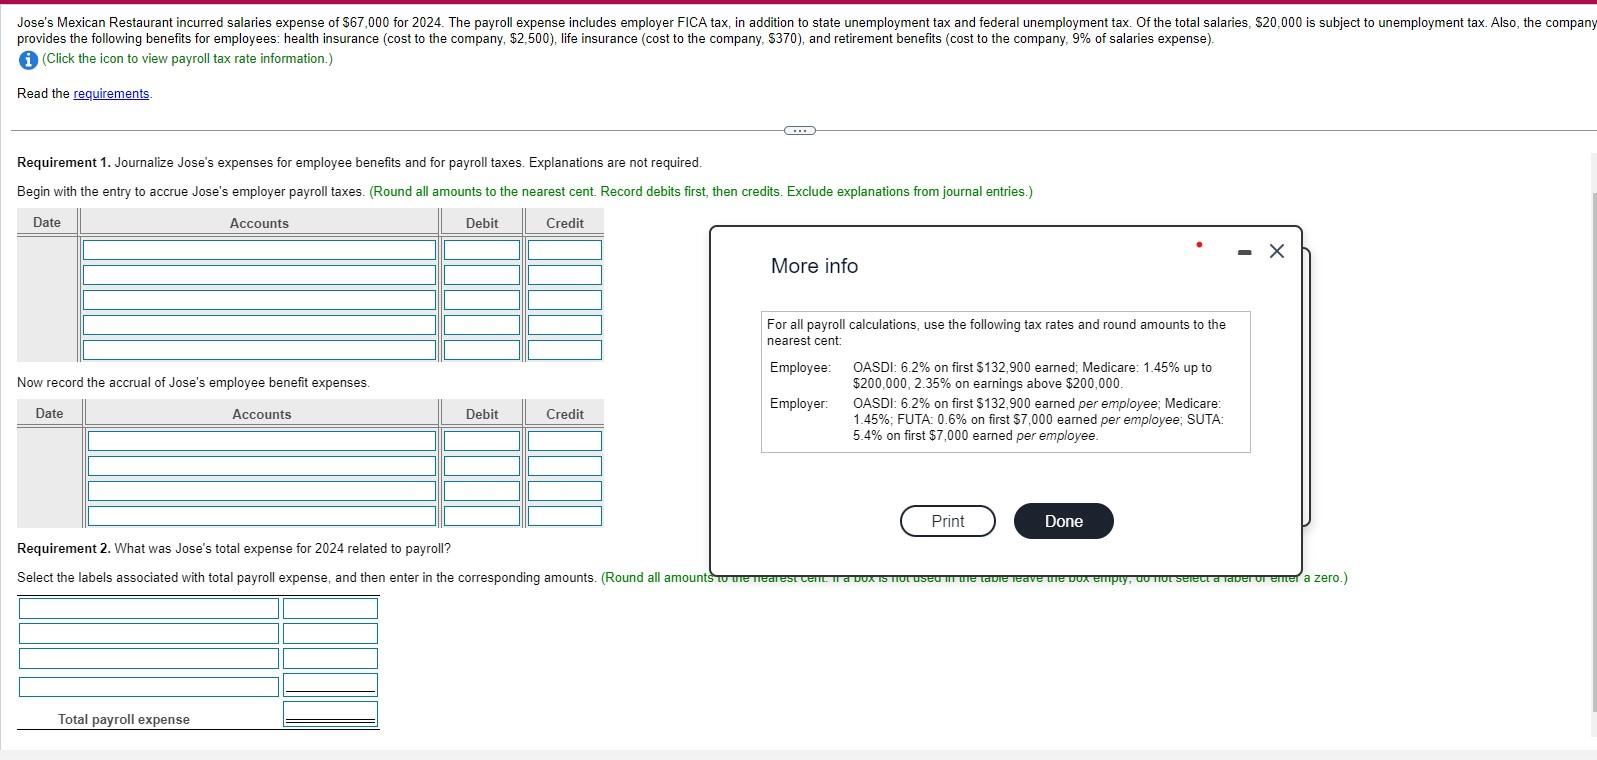The height and width of the screenshot is (760, 1597).
Task: Click the blue payroll tax information icon
Action: (x=28, y=59)
